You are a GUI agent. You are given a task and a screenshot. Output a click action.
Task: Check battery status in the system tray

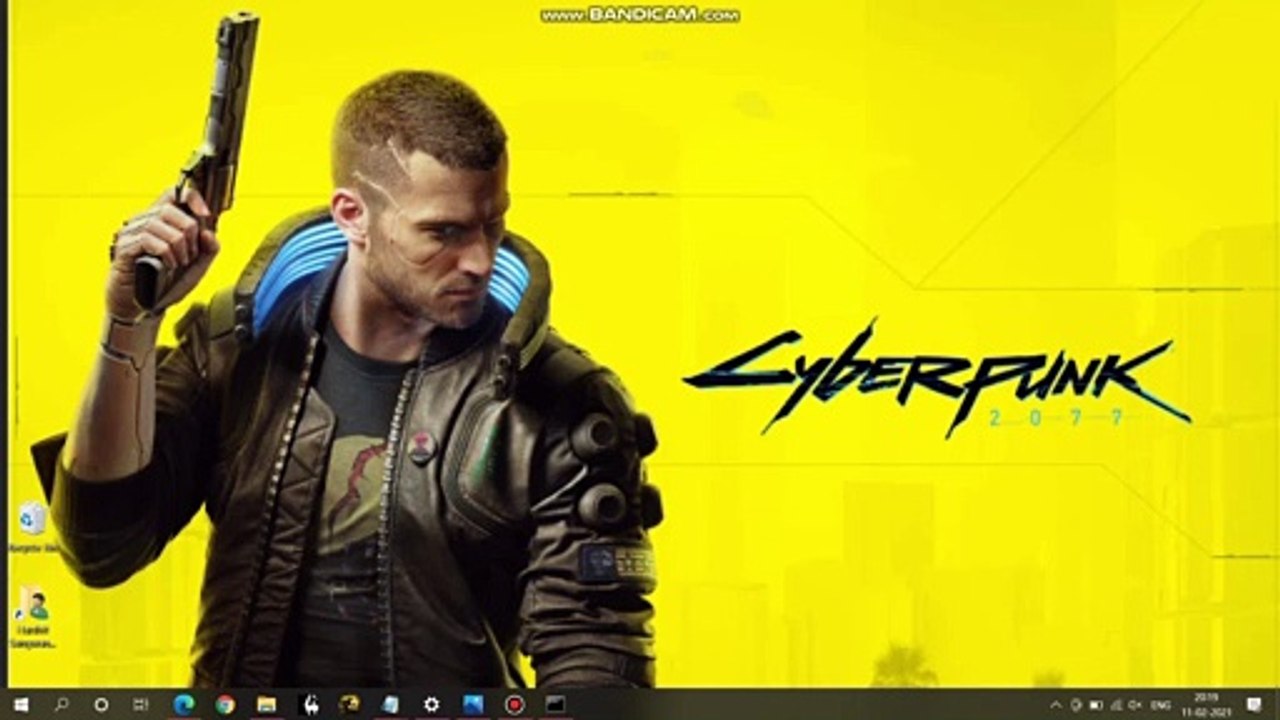(1098, 705)
